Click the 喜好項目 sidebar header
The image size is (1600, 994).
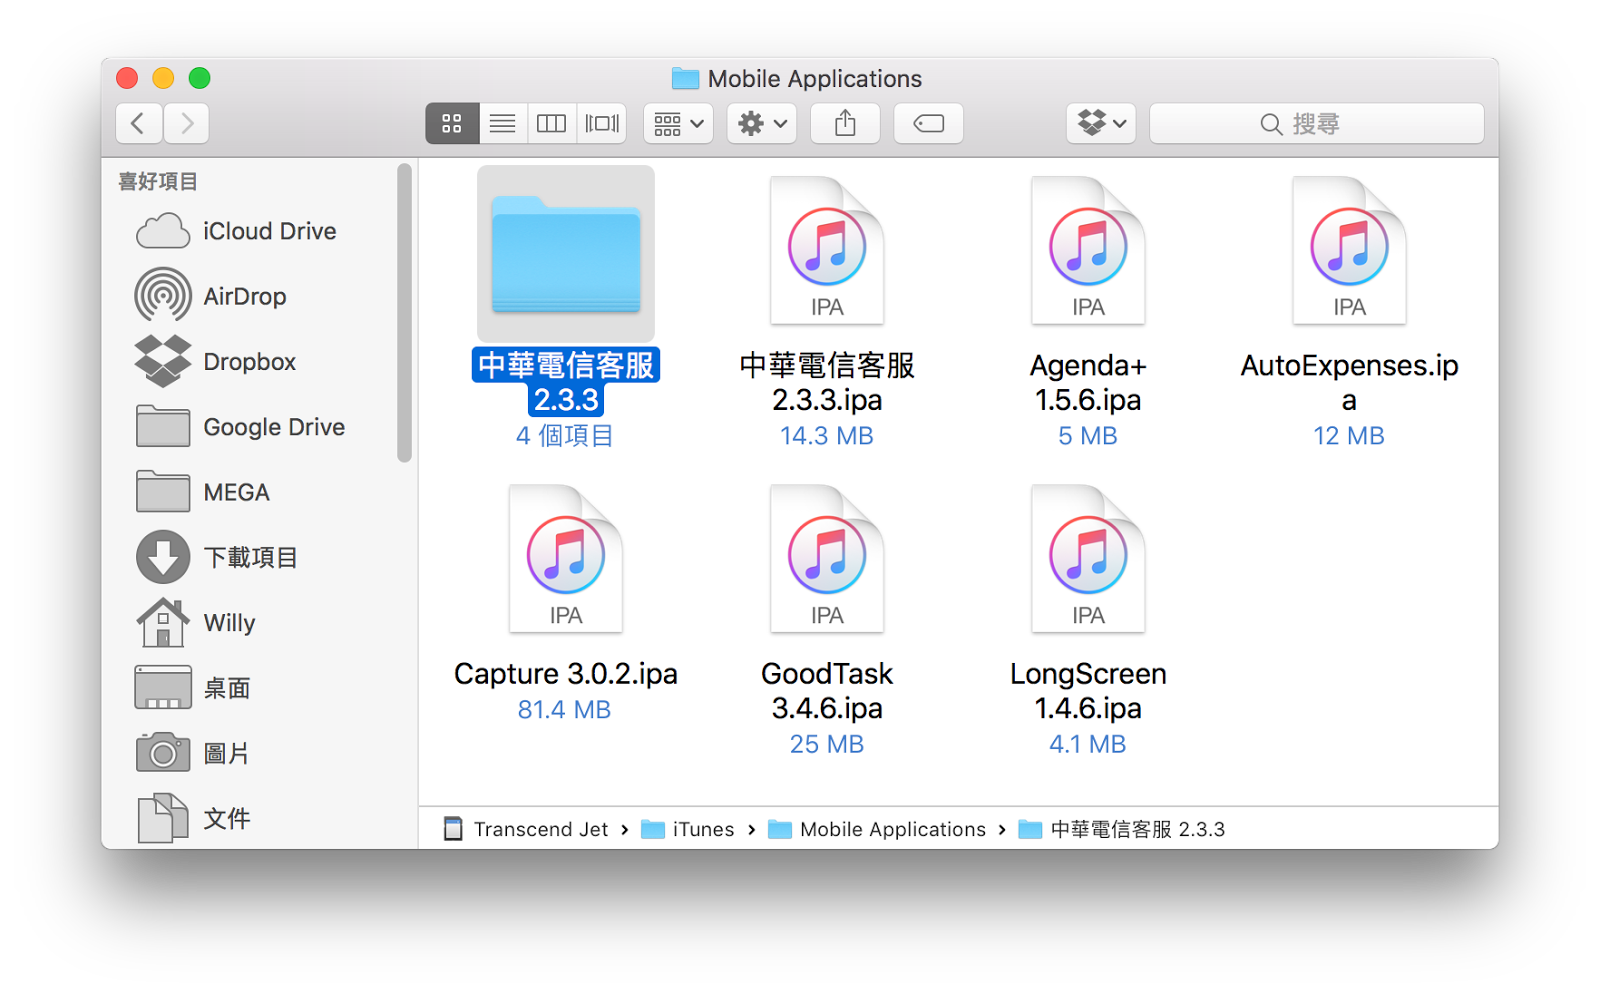158,181
